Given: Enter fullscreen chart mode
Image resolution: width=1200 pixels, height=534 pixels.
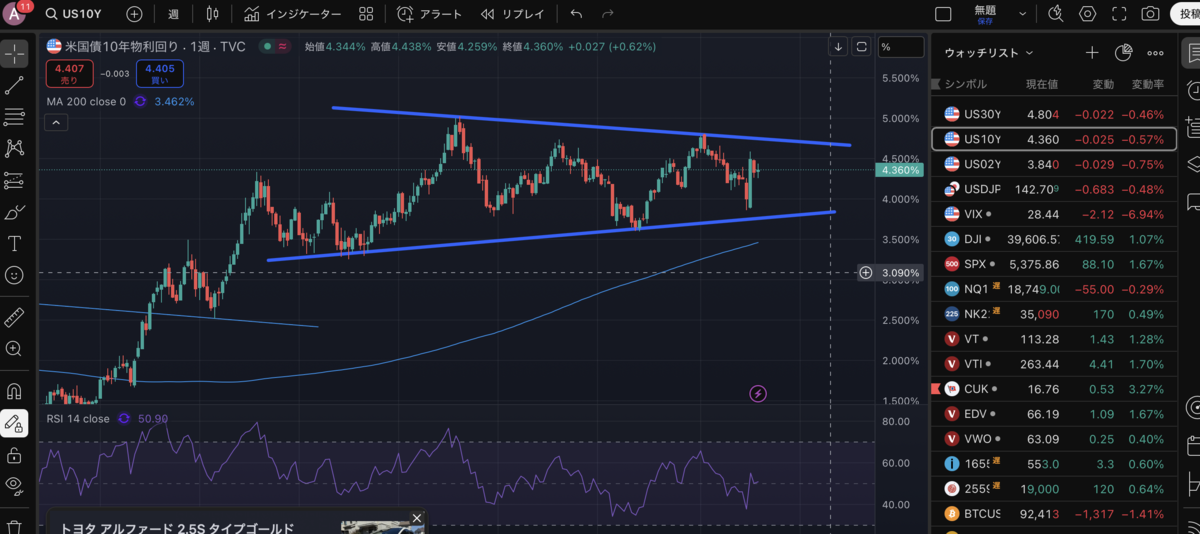Looking at the screenshot, I should [x=1120, y=14].
